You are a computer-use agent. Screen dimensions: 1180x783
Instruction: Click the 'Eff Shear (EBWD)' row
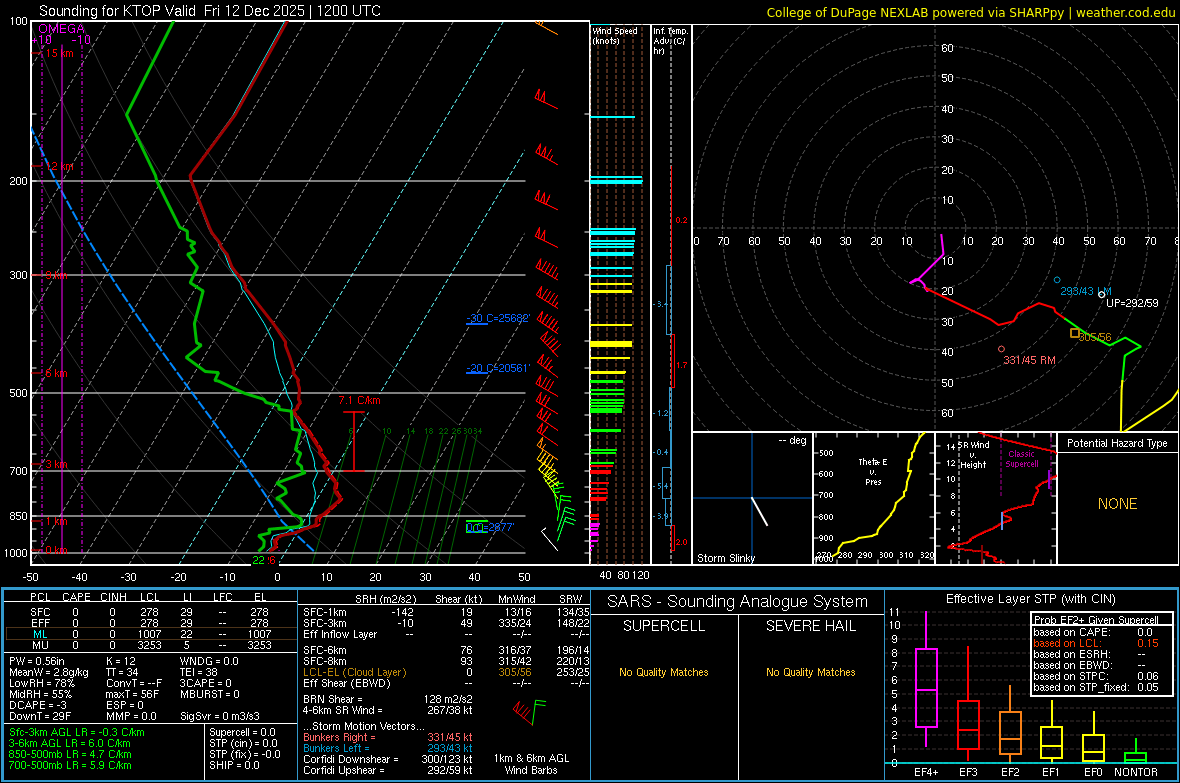click(446, 683)
